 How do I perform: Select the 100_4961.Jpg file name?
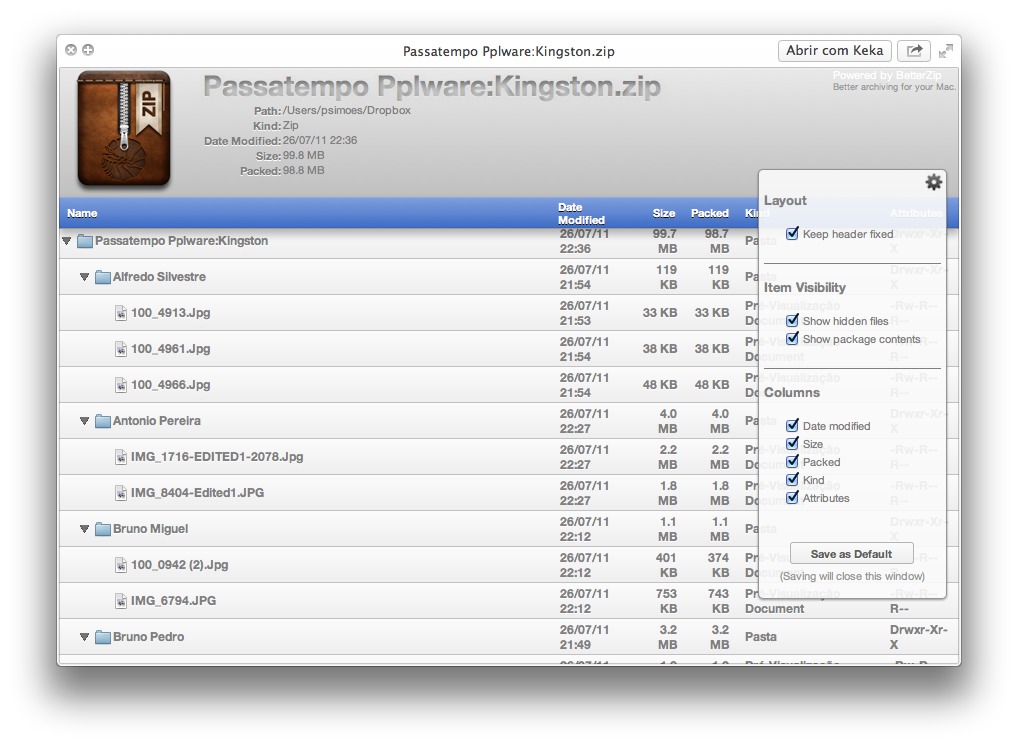click(x=171, y=349)
